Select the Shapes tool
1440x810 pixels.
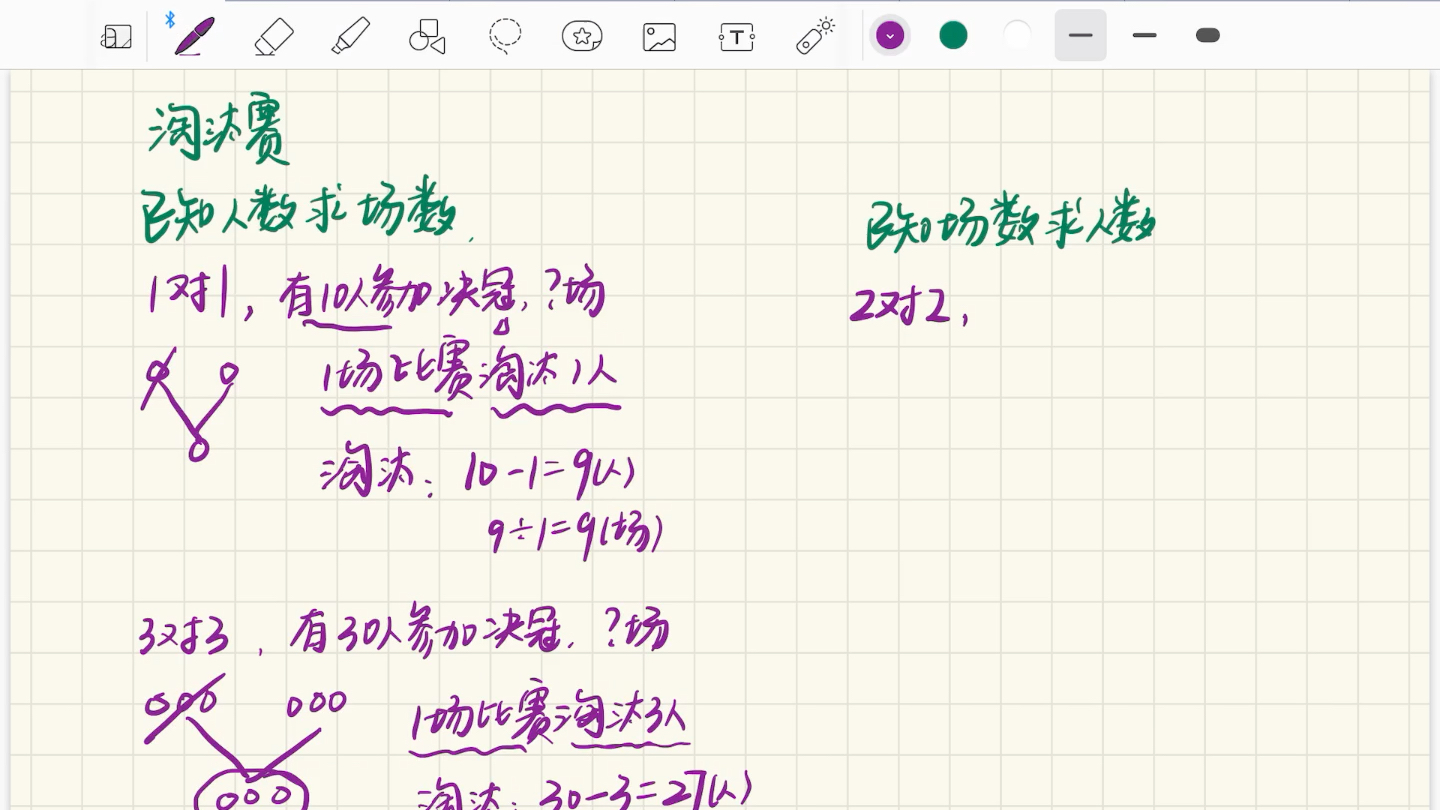pos(427,37)
